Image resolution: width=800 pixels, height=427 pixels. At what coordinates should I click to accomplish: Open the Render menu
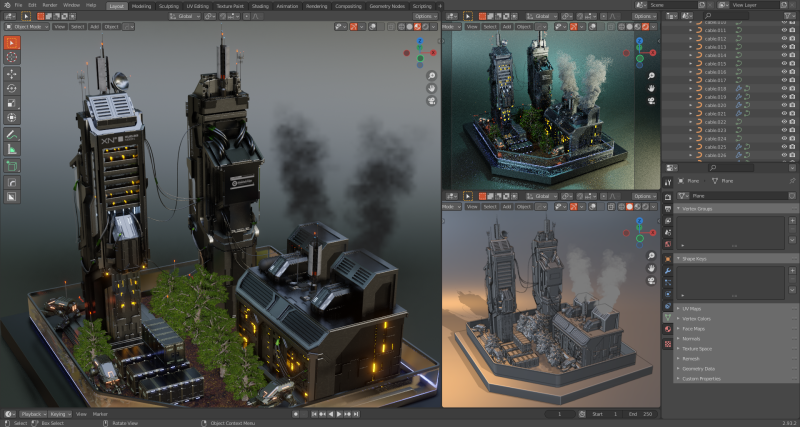click(x=50, y=5)
